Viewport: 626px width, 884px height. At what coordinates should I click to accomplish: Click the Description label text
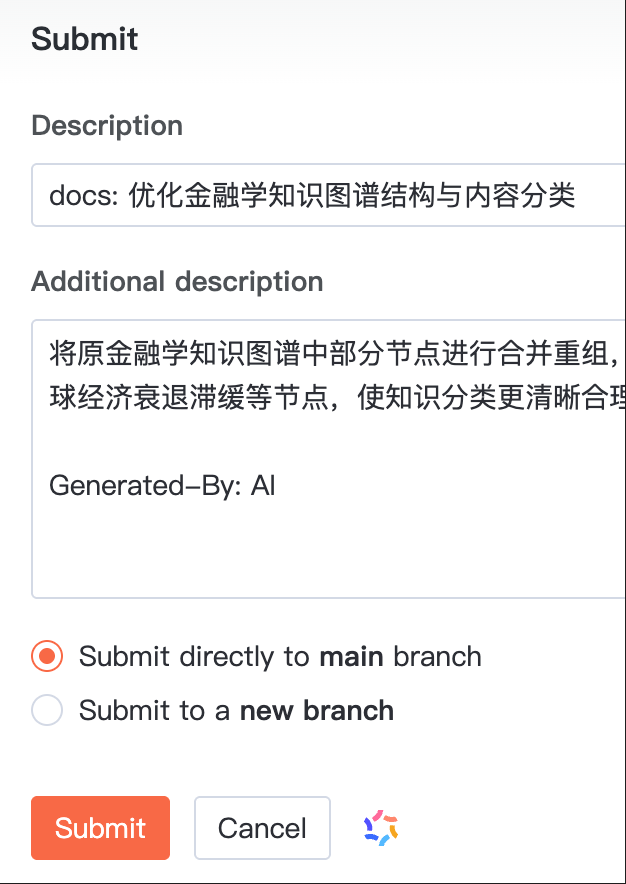pos(106,125)
